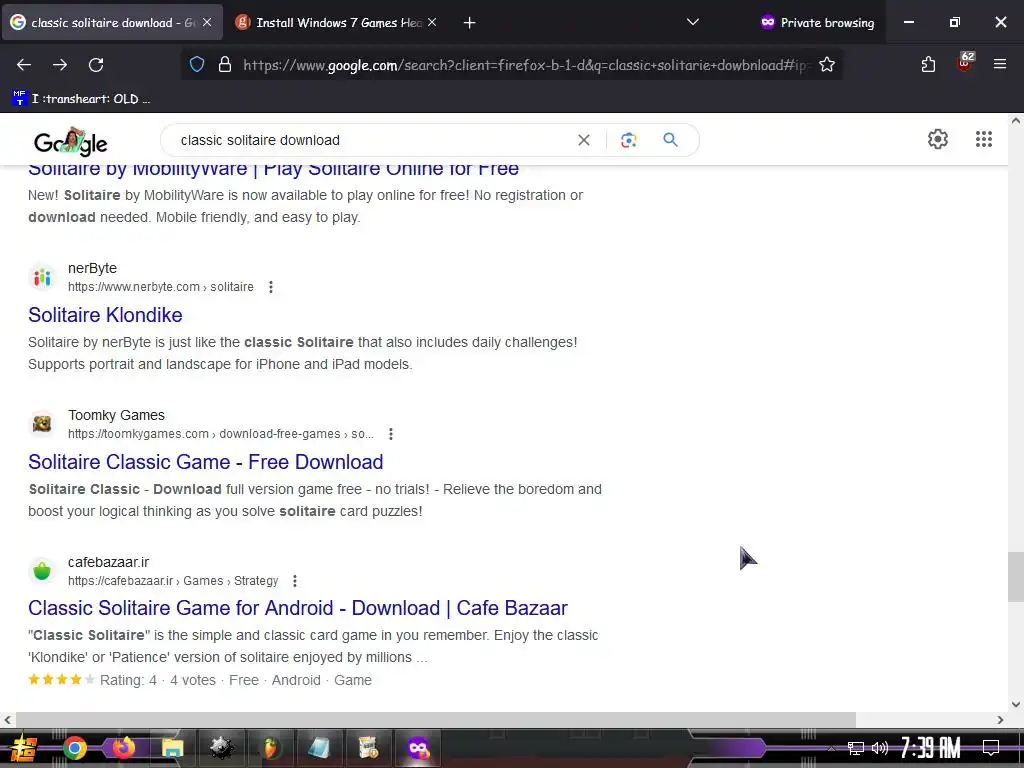Image resolution: width=1024 pixels, height=768 pixels.
Task: Submit search with the magnifier icon
Action: 670,139
